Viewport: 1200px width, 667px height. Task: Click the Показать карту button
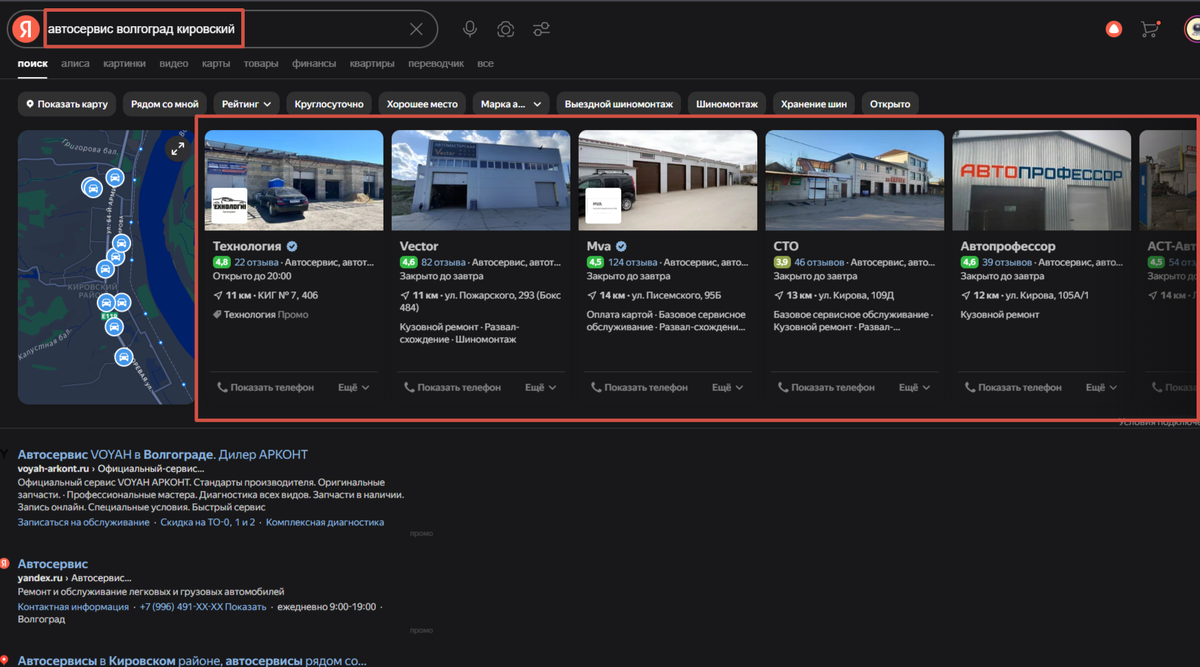click(x=67, y=104)
